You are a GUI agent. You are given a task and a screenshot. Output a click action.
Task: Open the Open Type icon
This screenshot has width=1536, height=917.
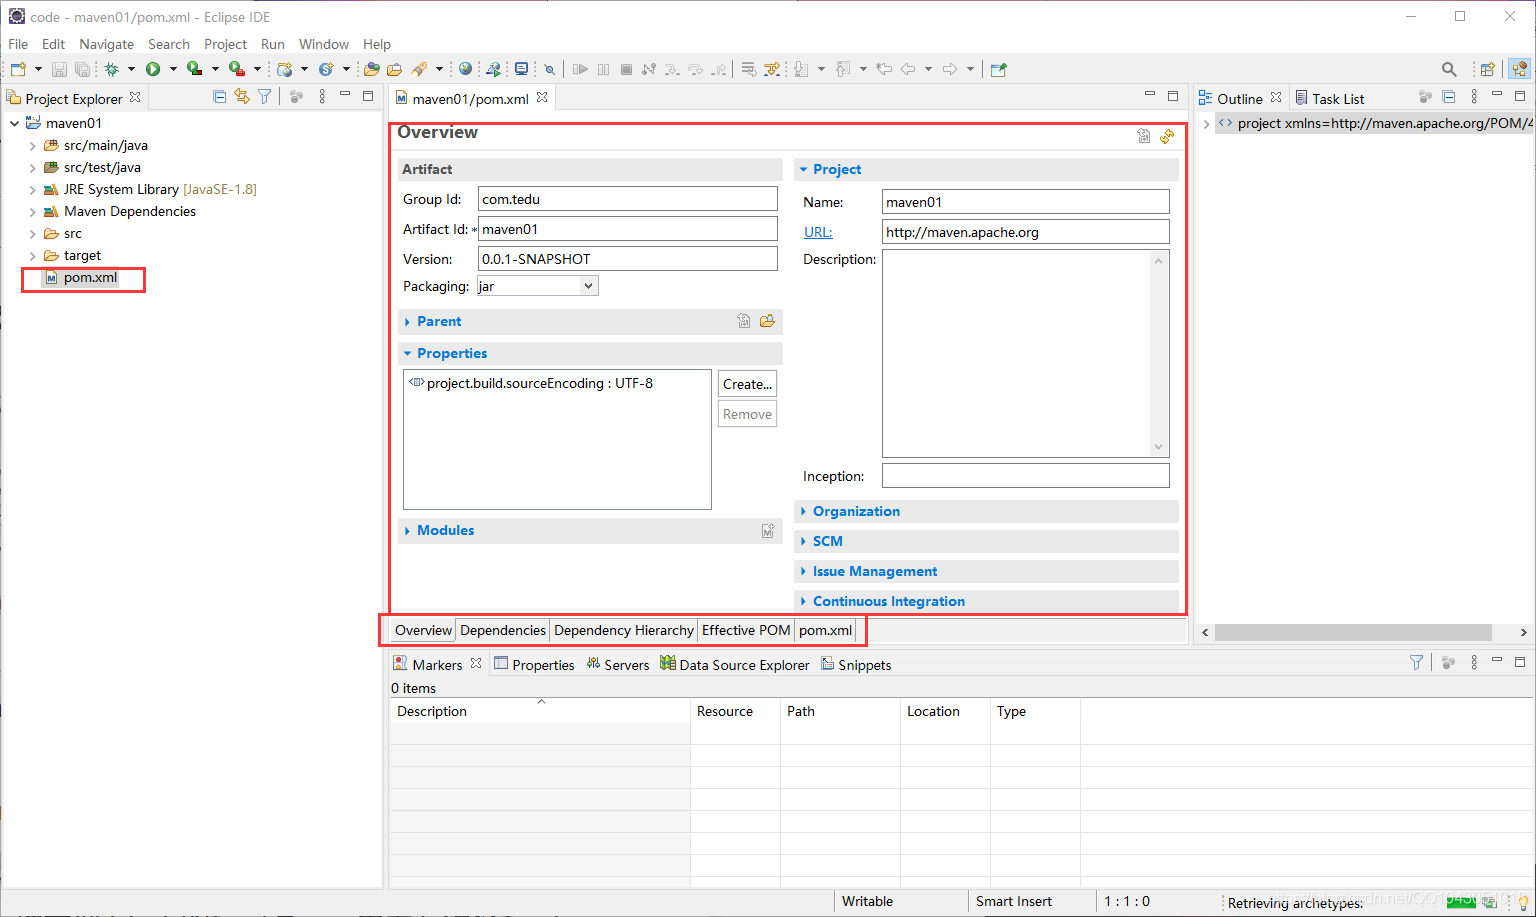coord(371,69)
